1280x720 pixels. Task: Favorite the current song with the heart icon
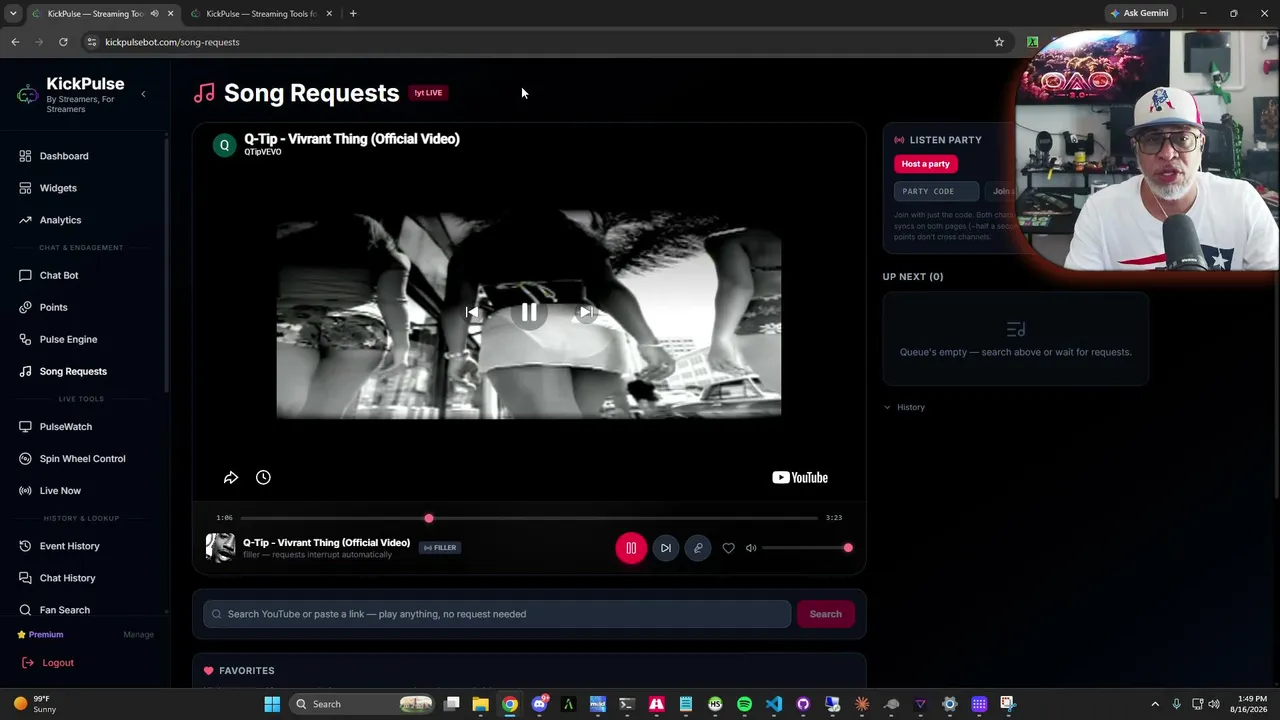(x=728, y=548)
